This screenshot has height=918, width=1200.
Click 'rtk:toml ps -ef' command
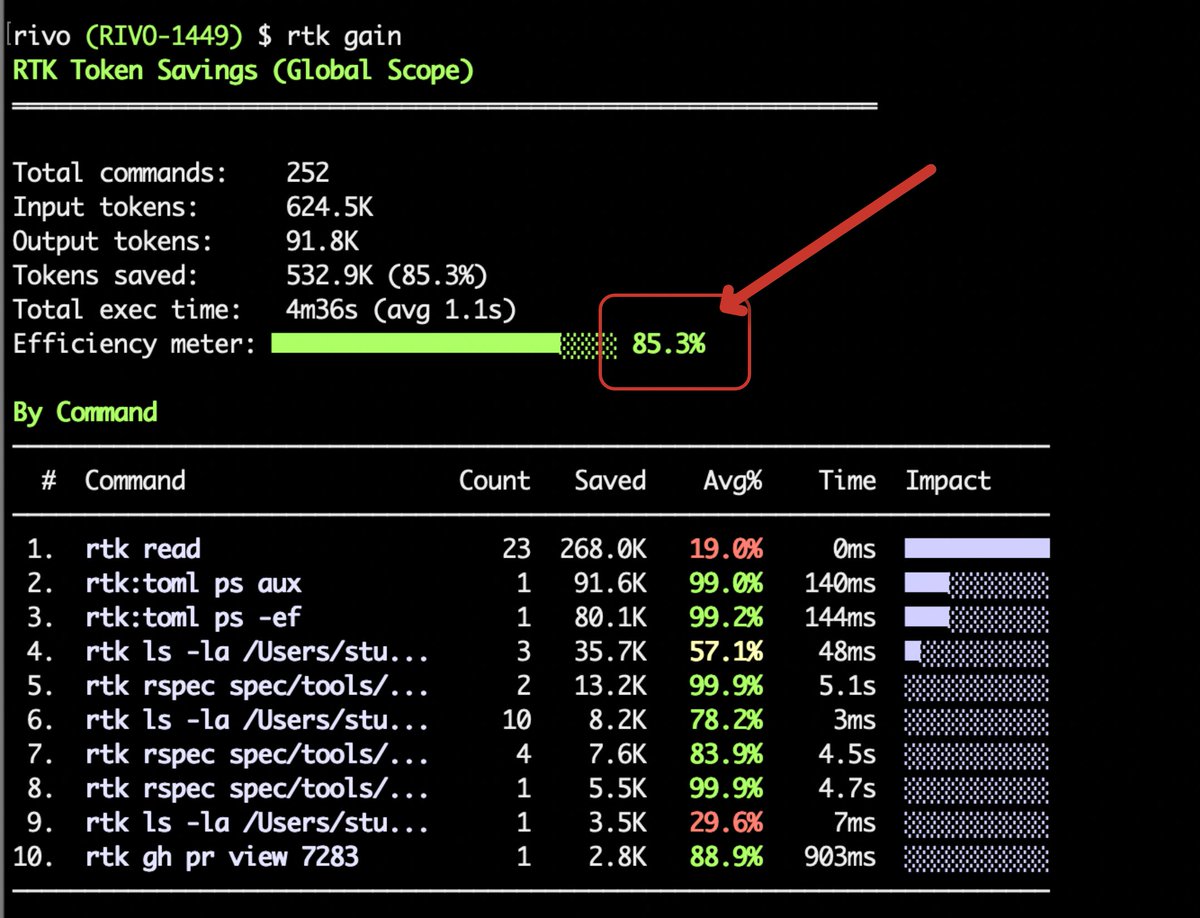[193, 617]
